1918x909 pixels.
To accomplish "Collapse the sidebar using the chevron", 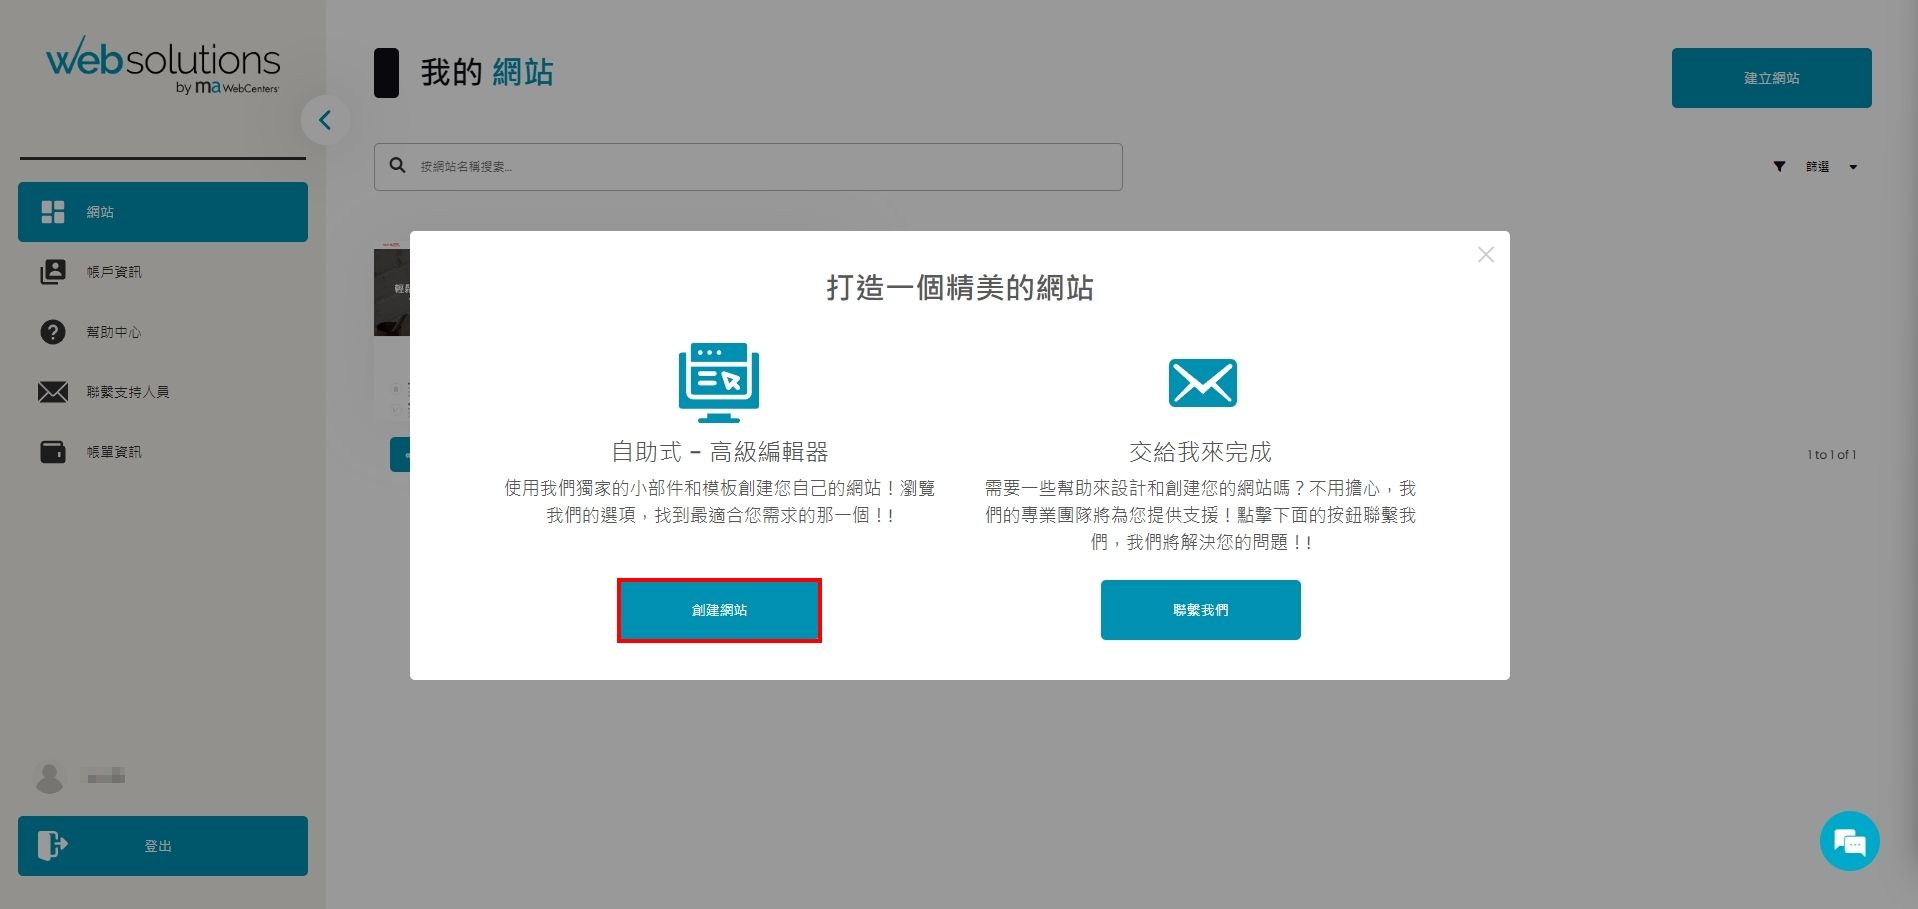I will [325, 119].
